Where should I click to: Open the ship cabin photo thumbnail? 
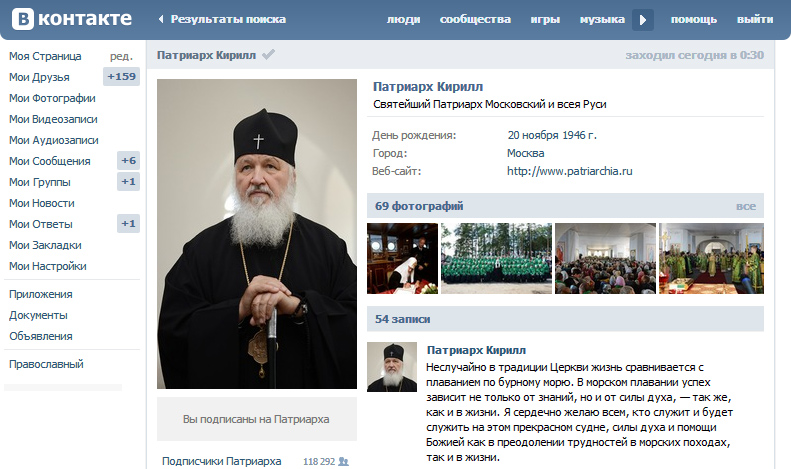pyautogui.click(x=403, y=258)
